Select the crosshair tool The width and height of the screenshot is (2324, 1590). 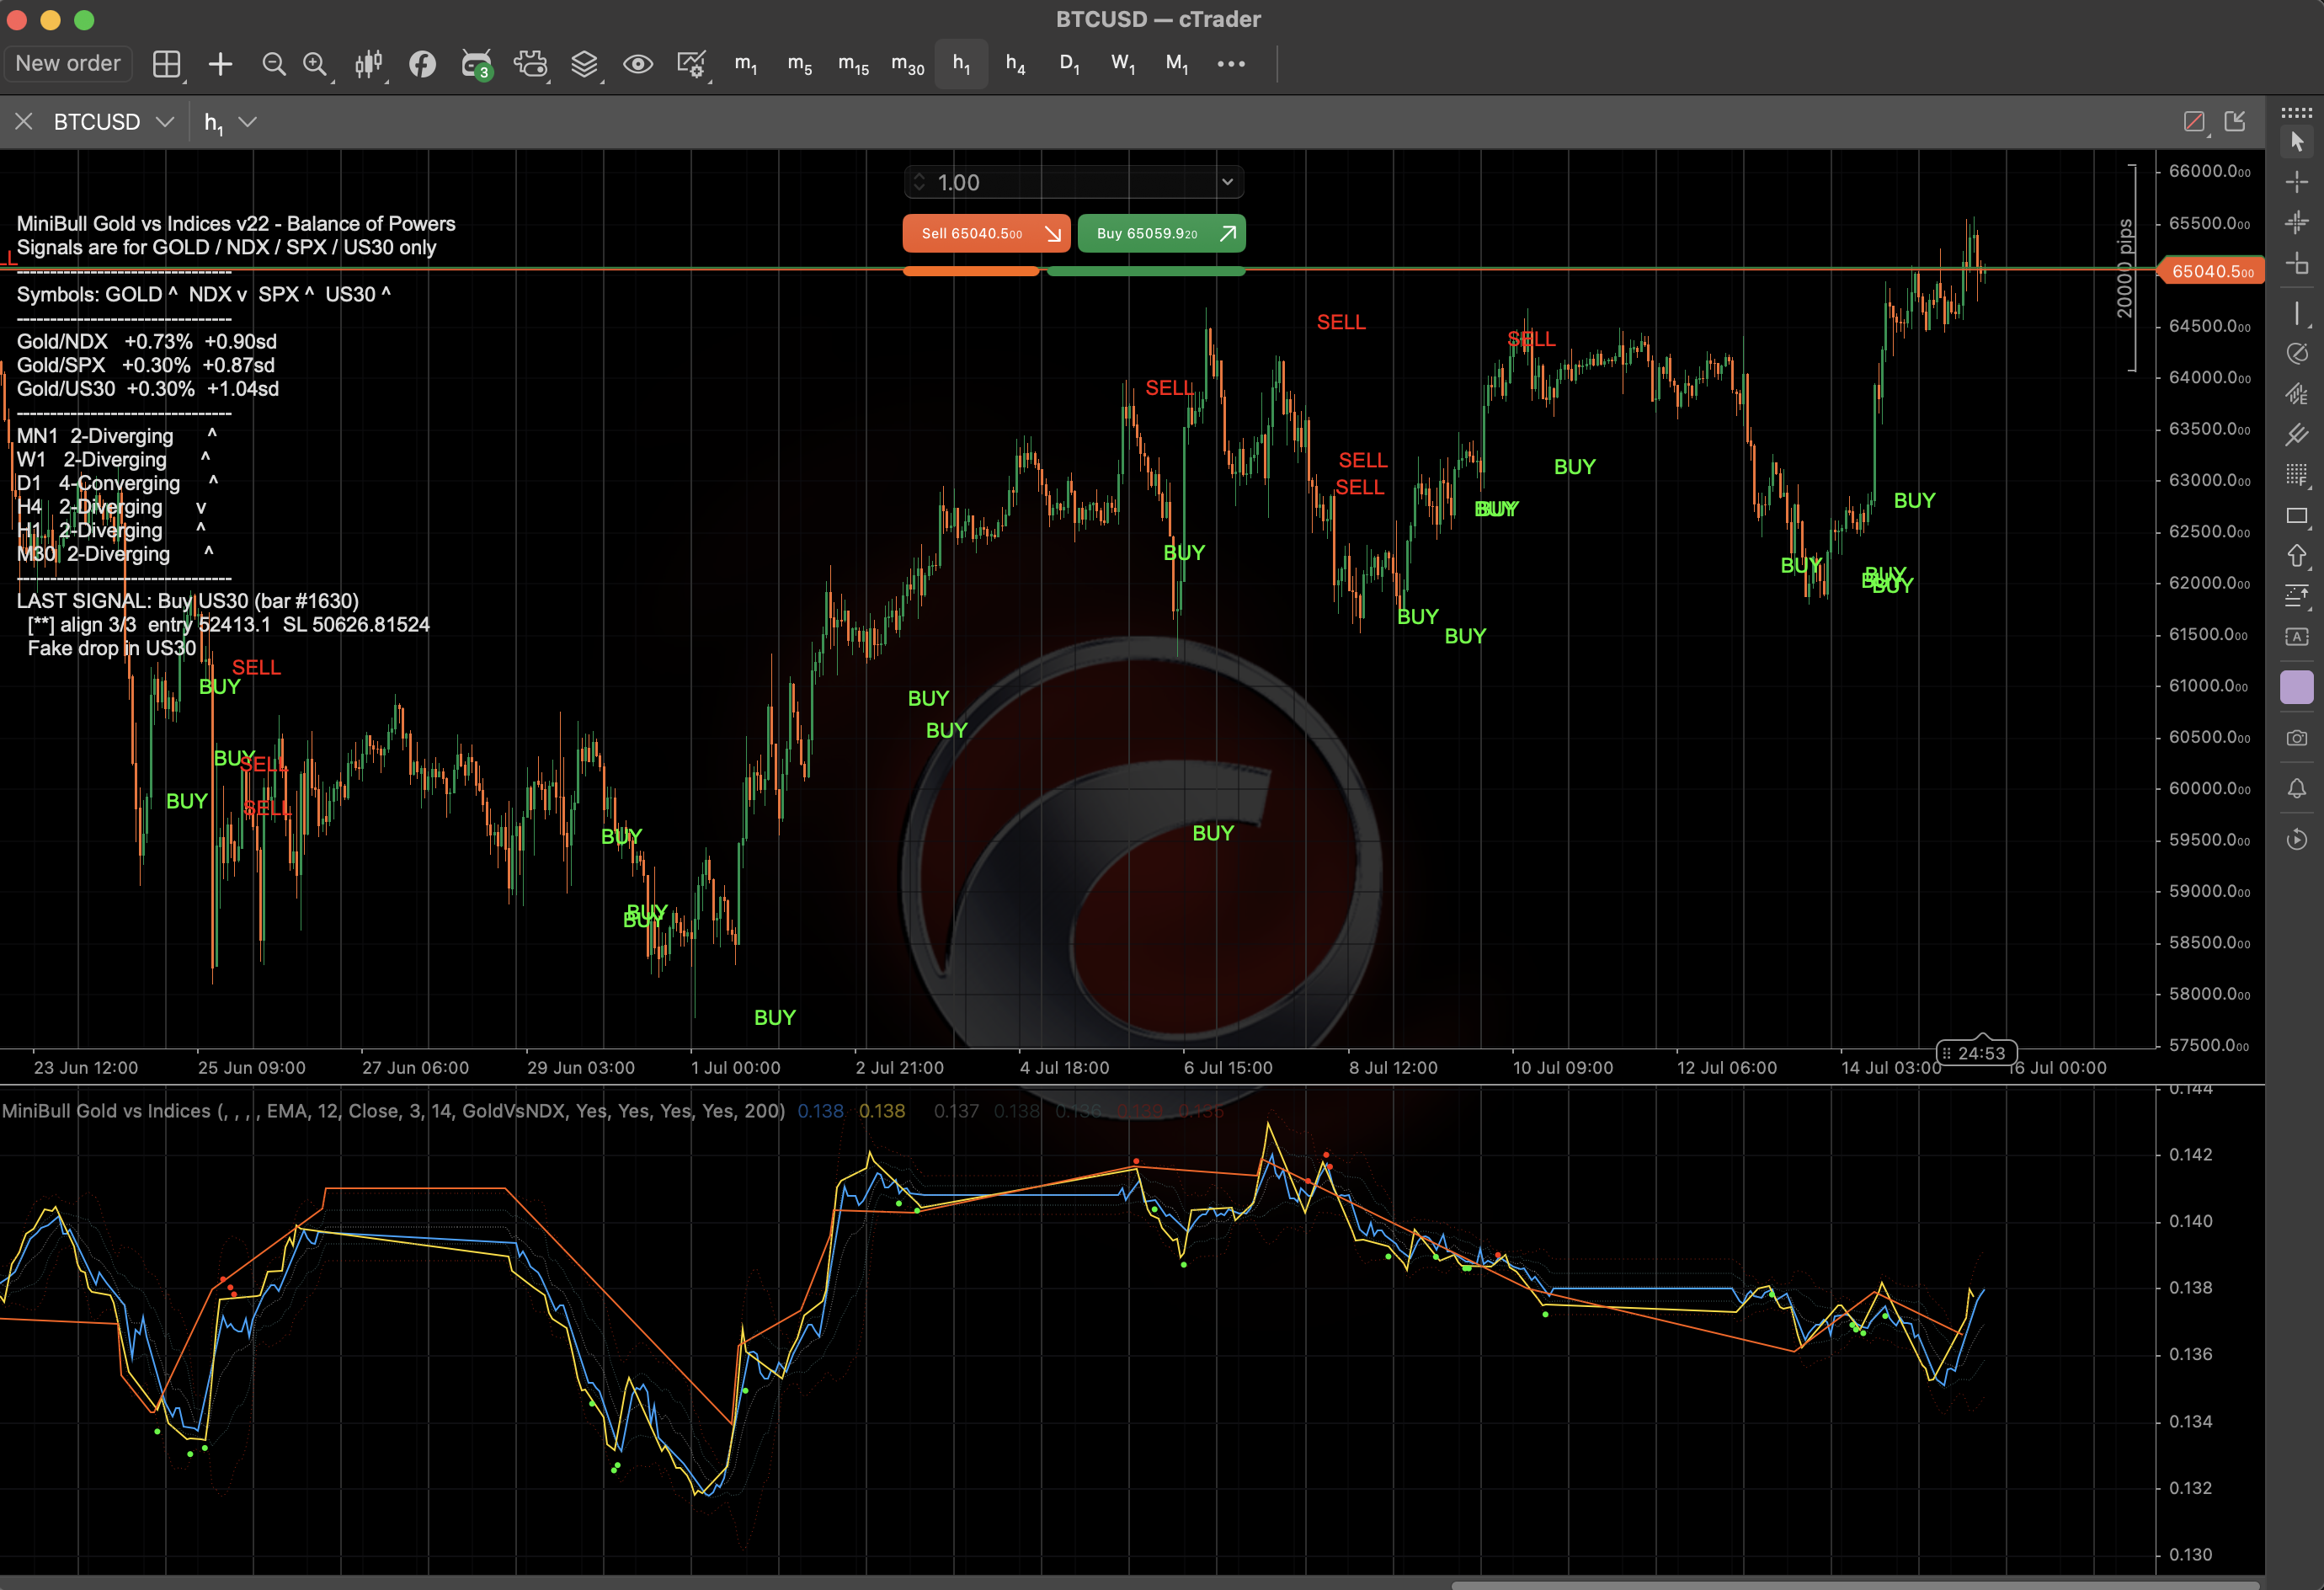tap(2297, 181)
